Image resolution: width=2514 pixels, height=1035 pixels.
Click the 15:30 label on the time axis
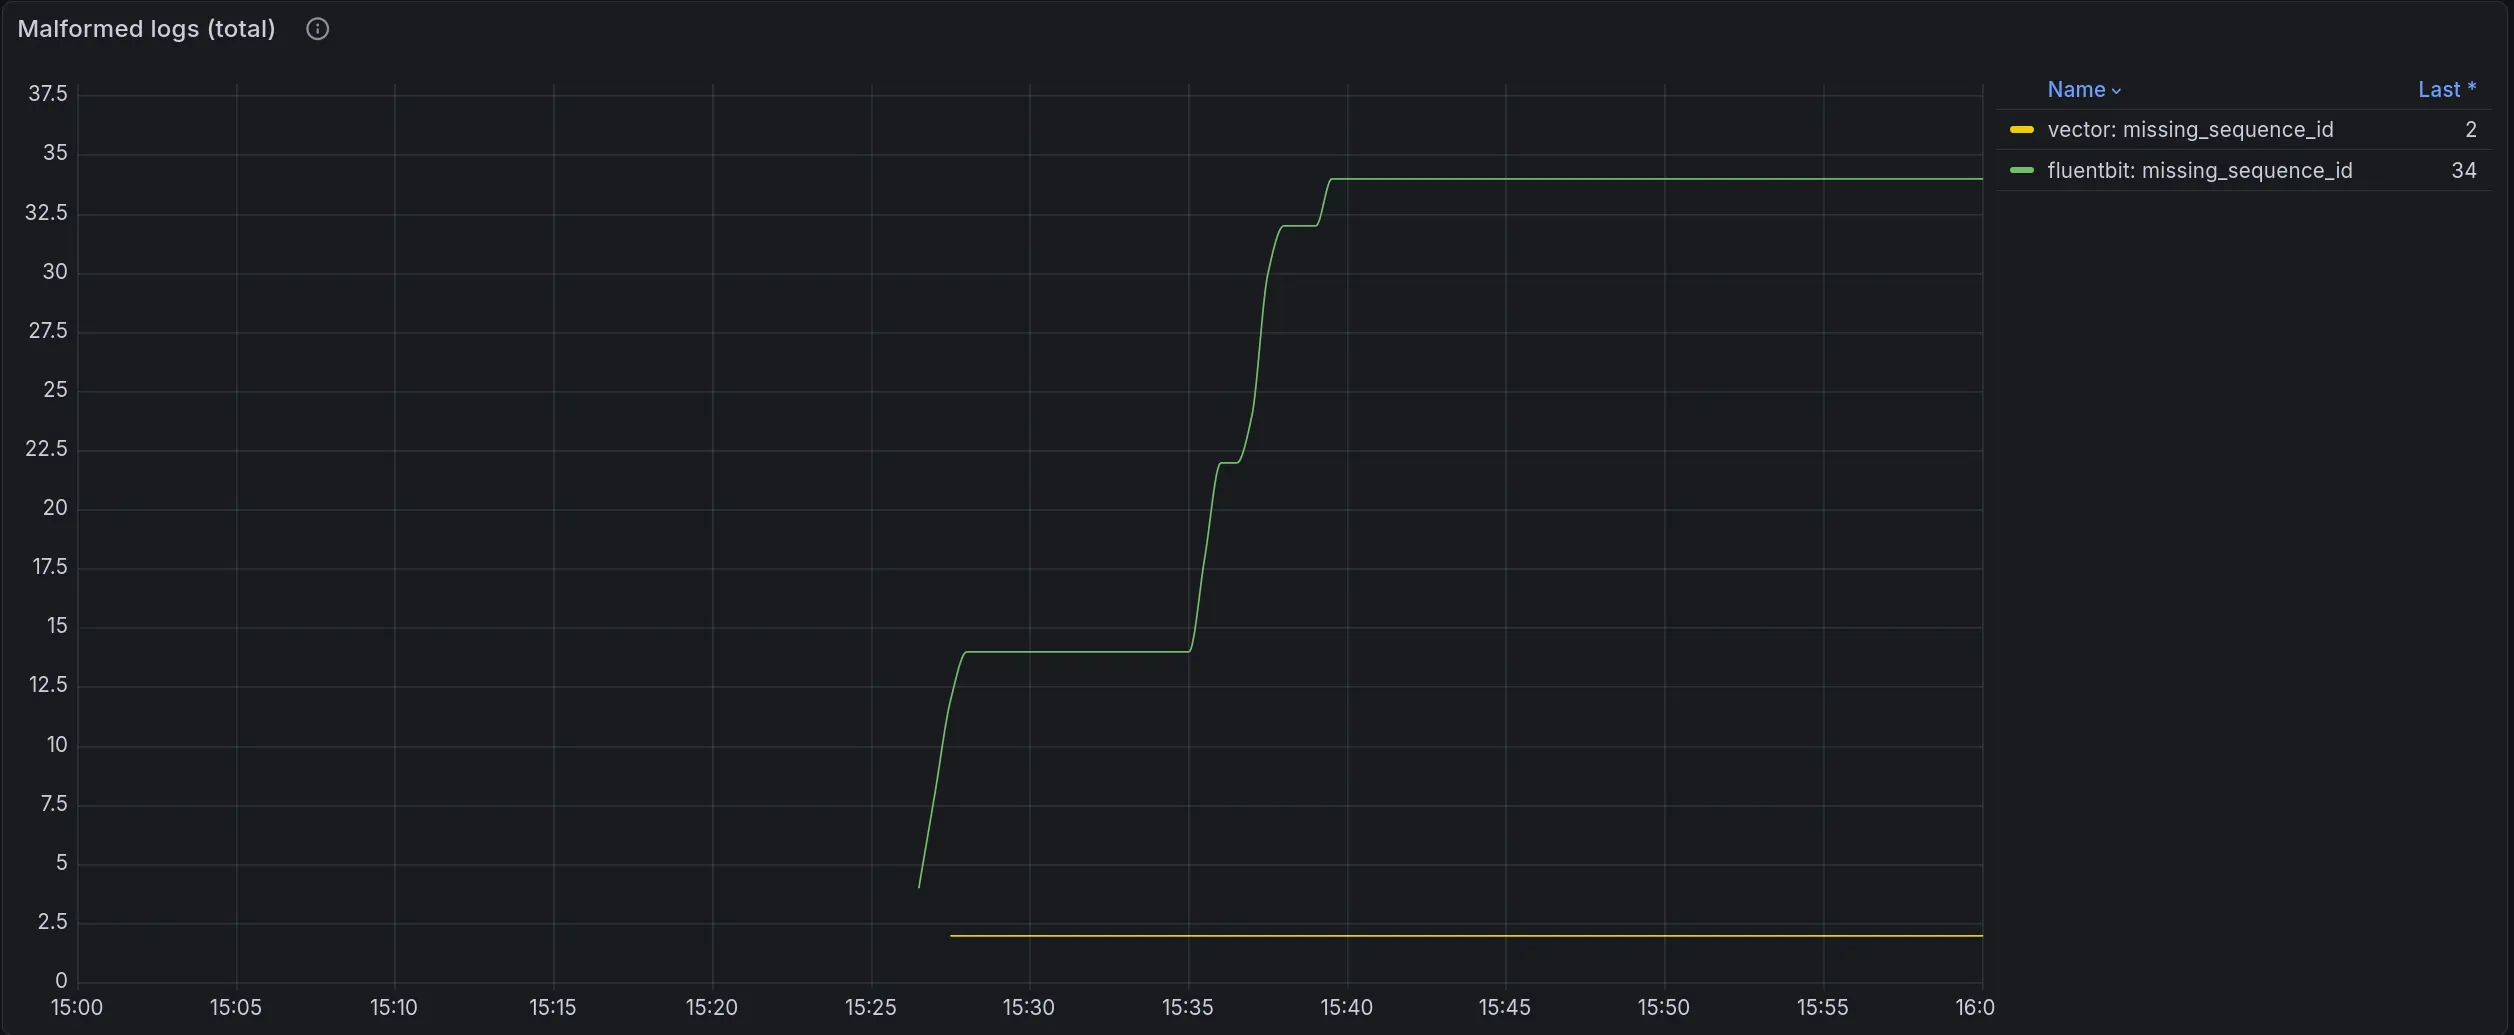click(x=1028, y=1007)
